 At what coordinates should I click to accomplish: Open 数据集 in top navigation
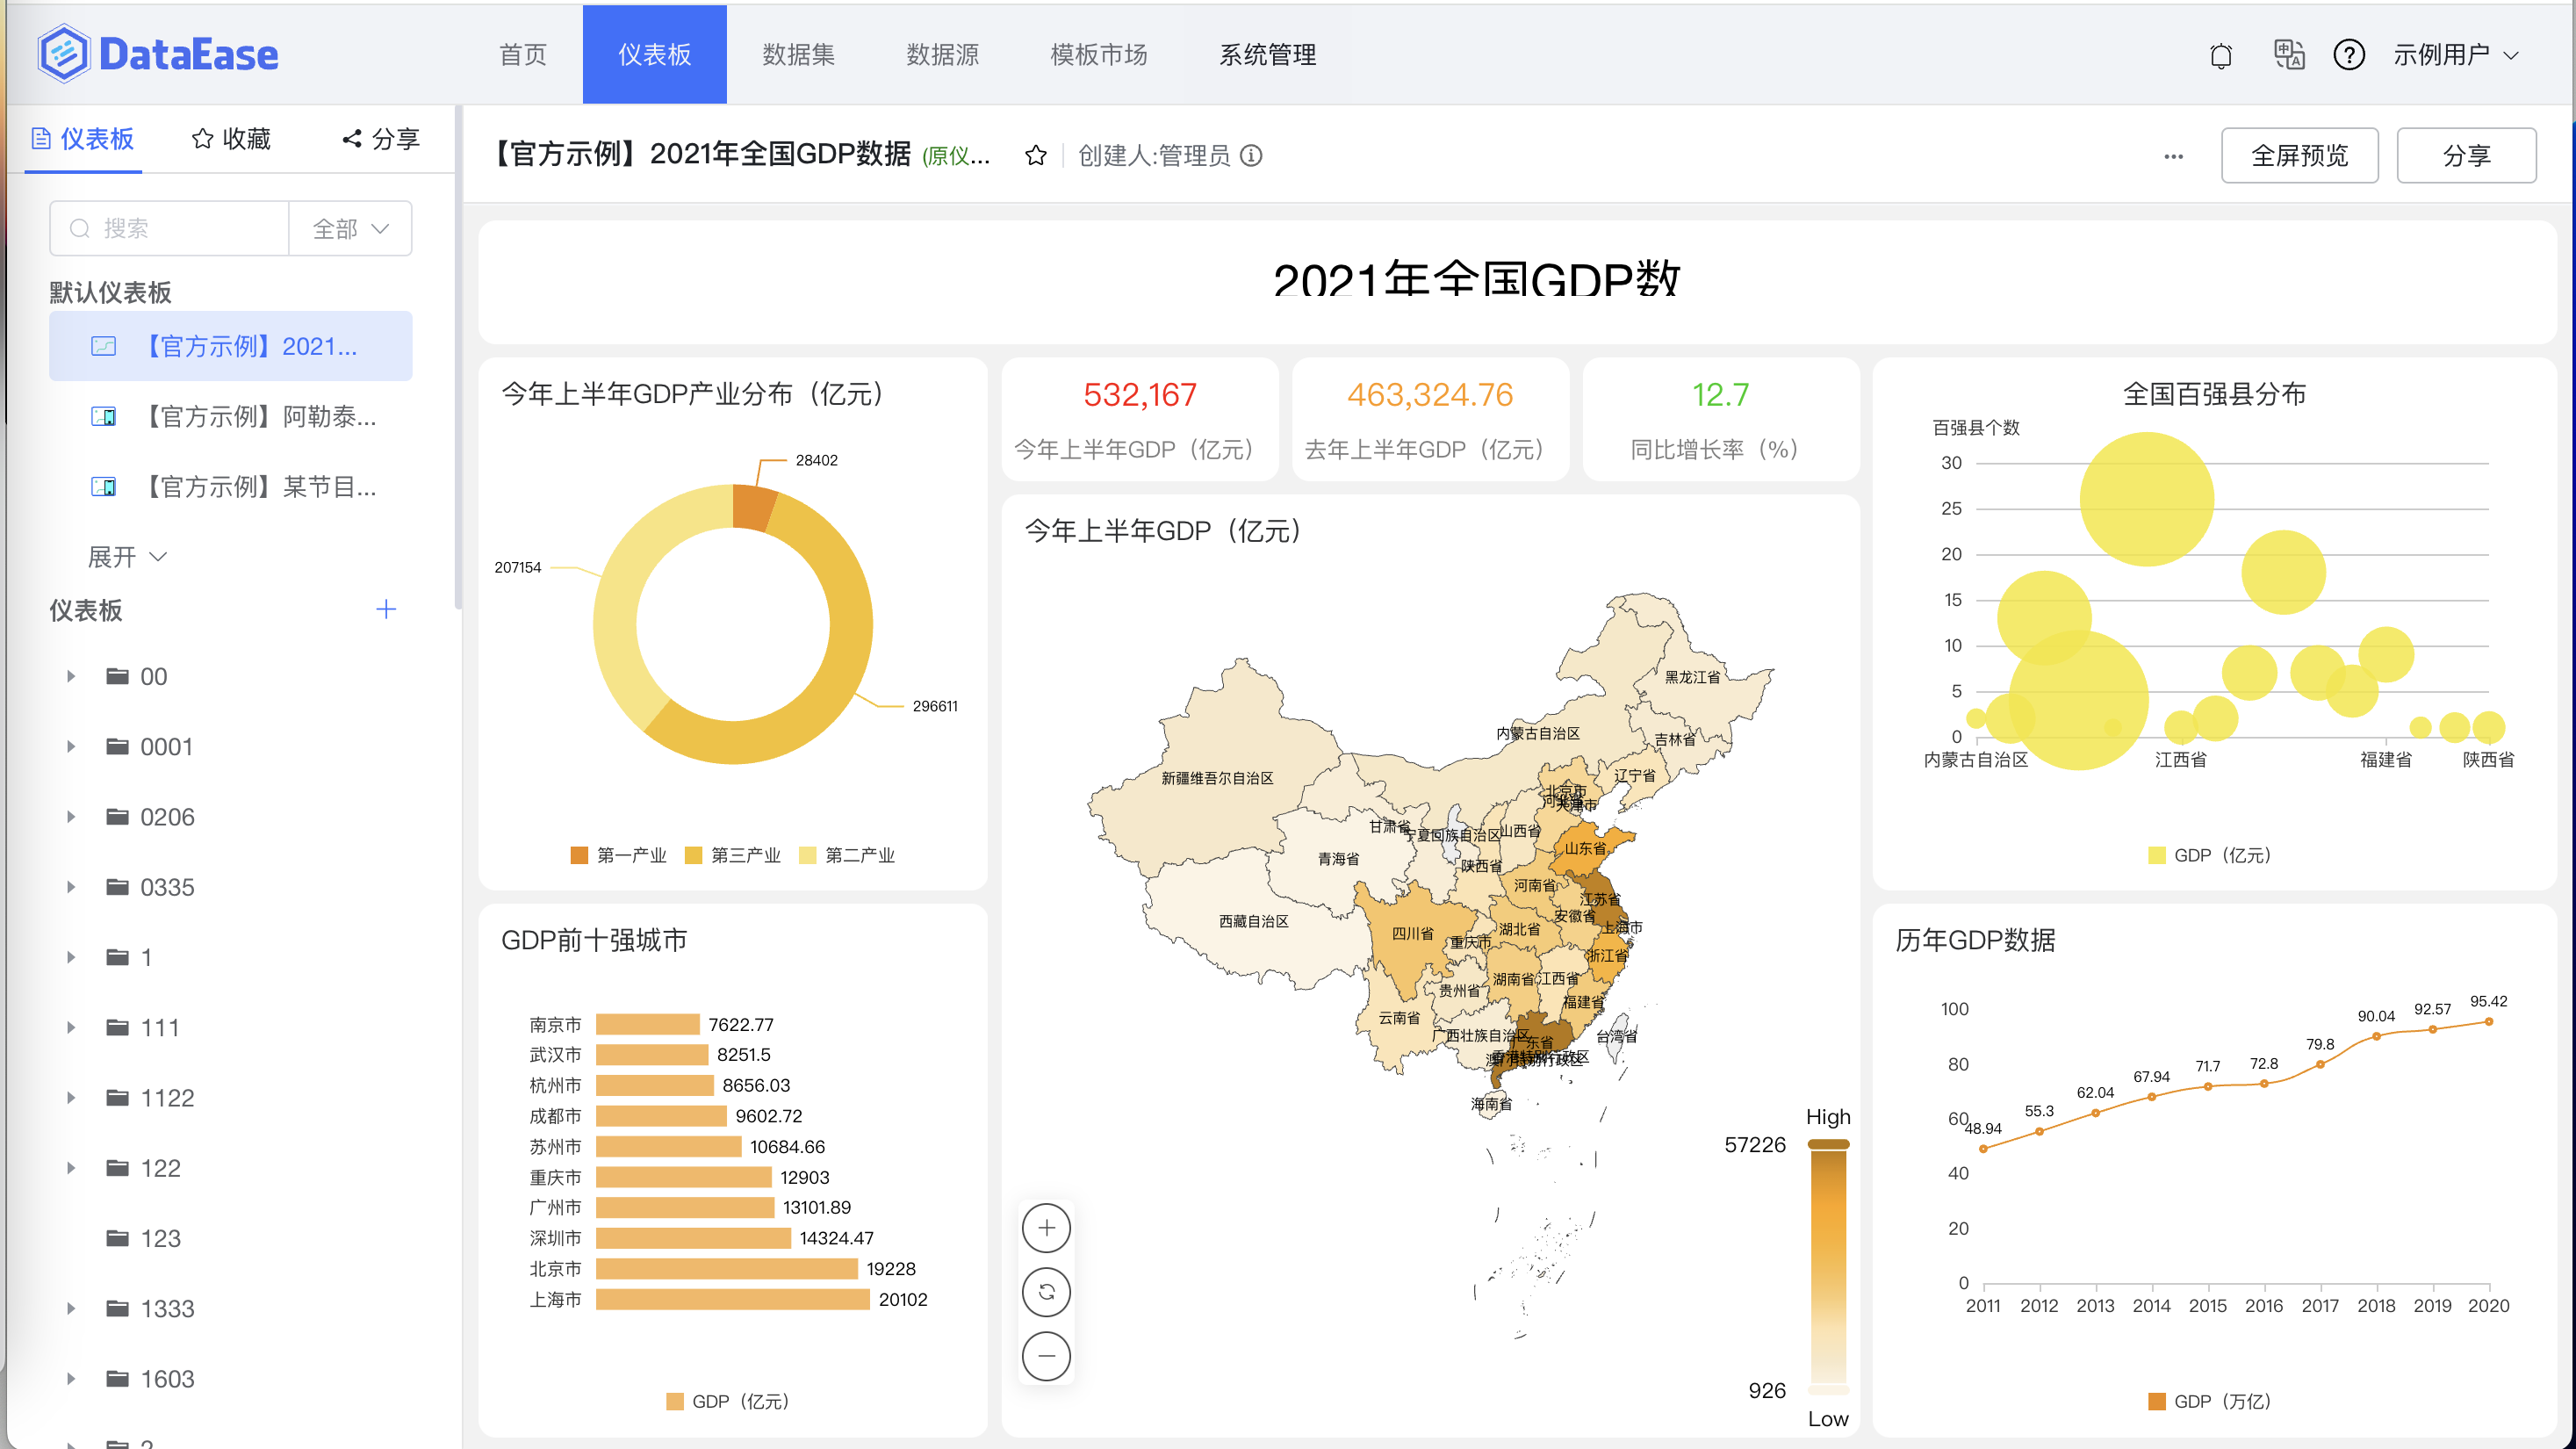(x=799, y=55)
